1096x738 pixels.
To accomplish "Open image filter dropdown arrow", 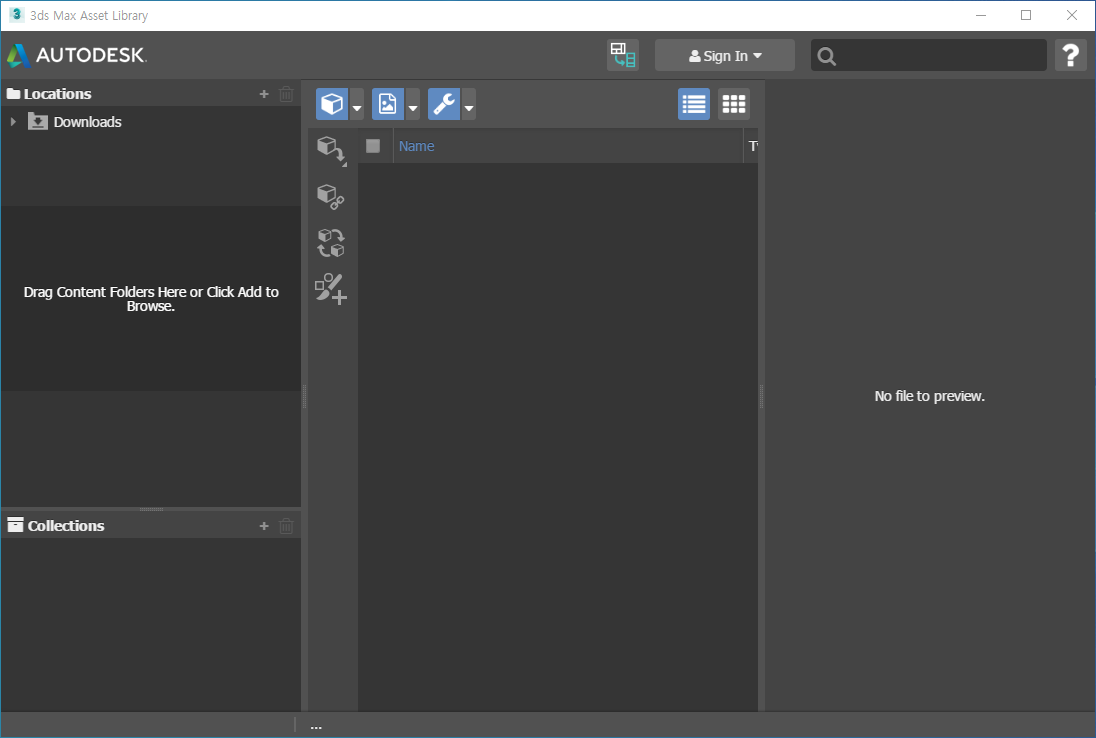I will tap(412, 105).
